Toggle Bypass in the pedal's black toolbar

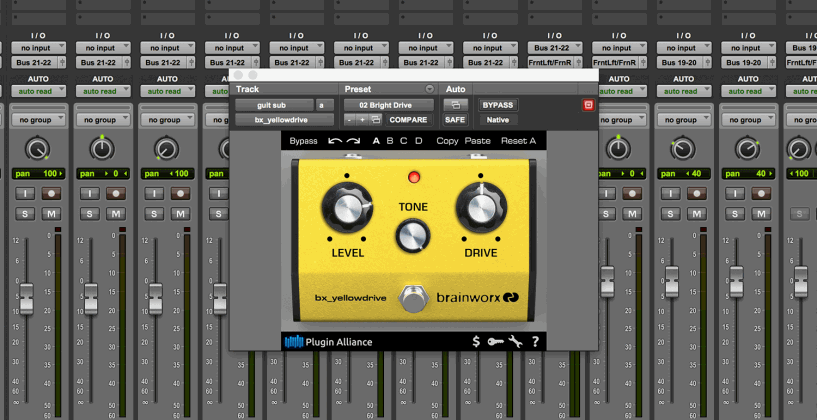(x=303, y=141)
